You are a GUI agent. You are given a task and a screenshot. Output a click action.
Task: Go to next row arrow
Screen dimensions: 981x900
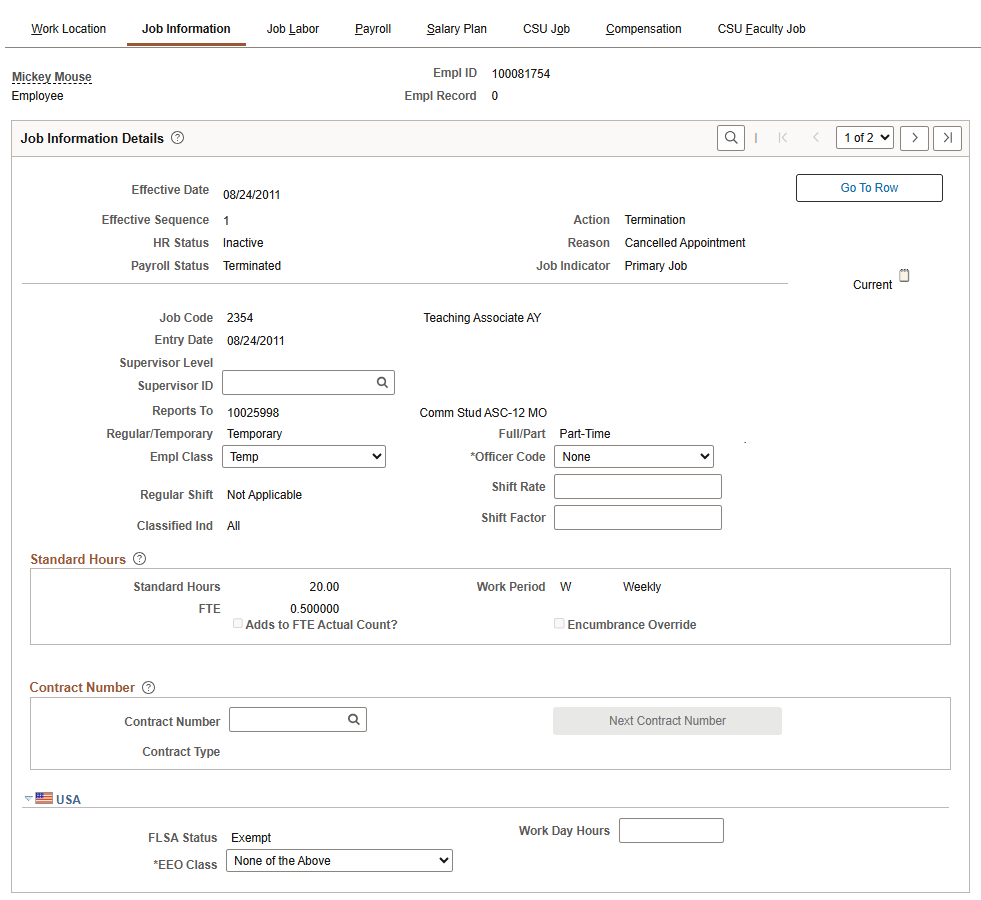click(914, 138)
